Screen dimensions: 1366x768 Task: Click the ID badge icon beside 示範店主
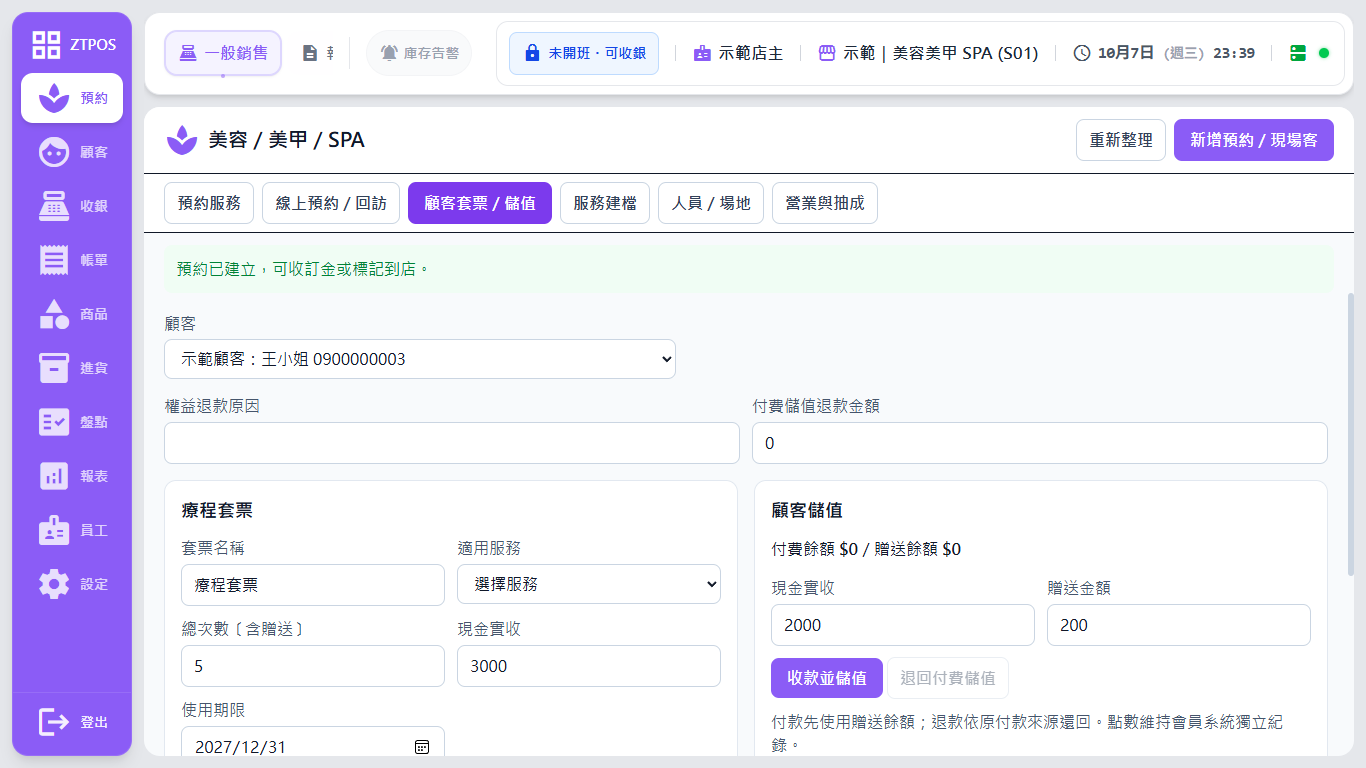click(703, 53)
